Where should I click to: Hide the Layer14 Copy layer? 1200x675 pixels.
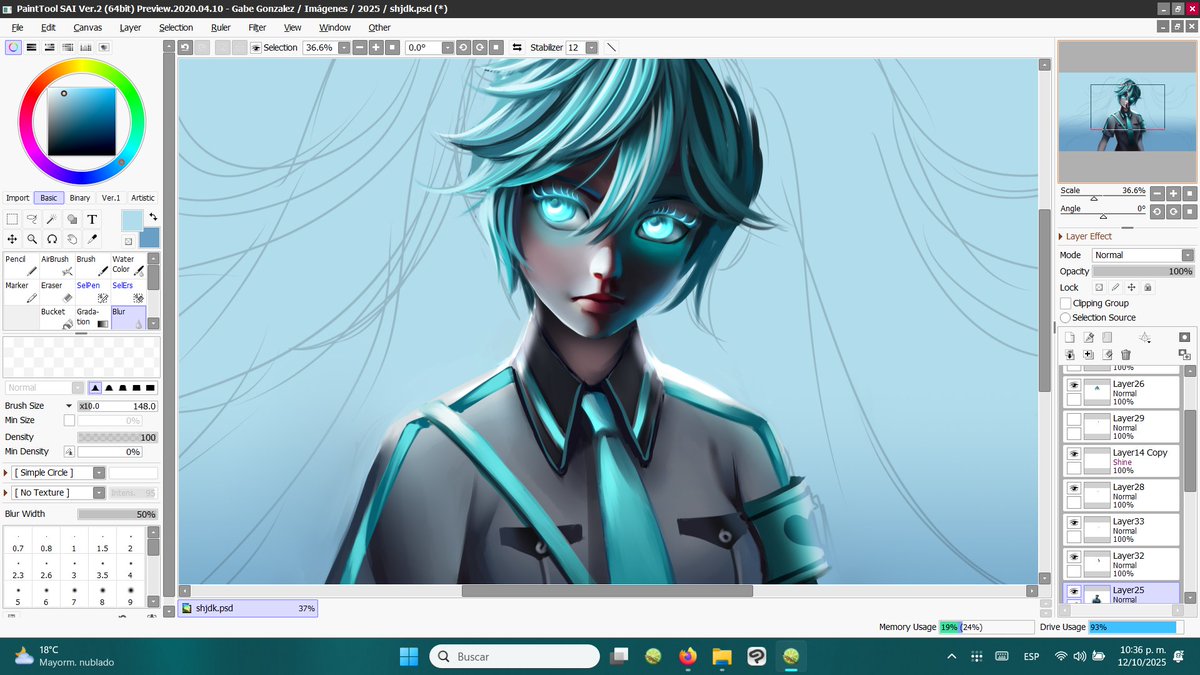[x=1074, y=453]
